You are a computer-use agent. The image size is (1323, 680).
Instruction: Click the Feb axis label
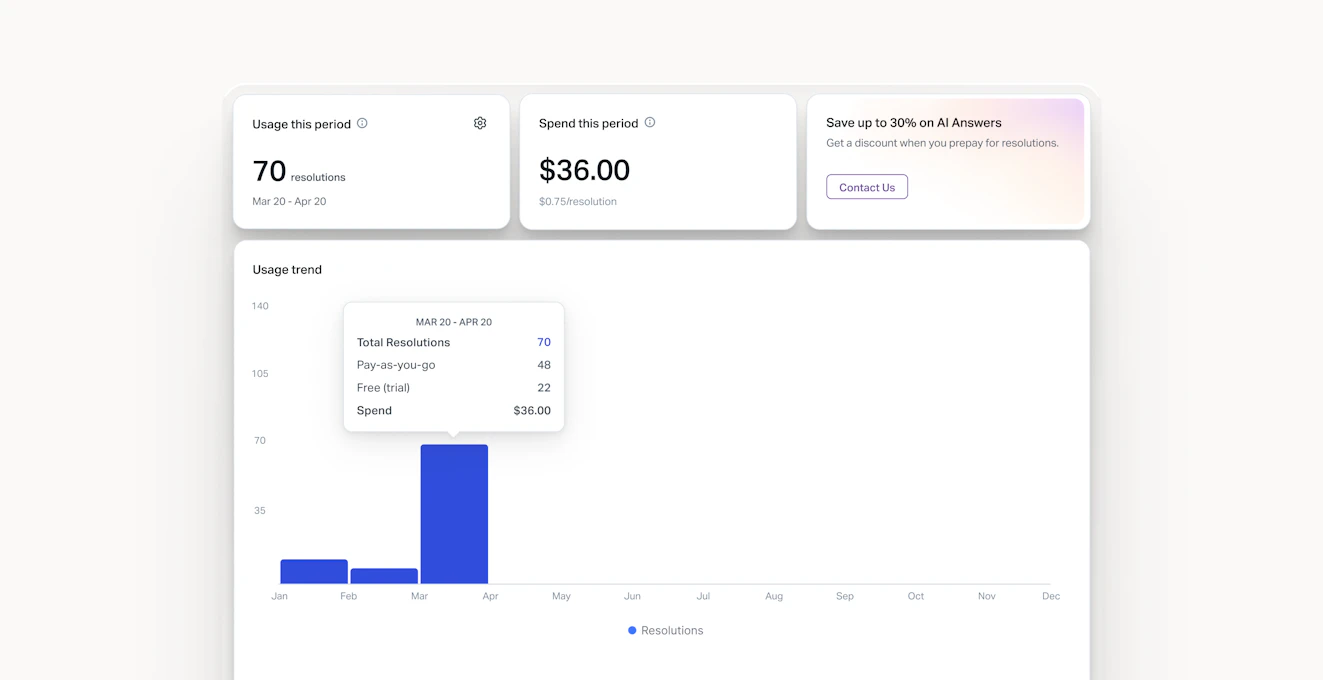(x=348, y=596)
